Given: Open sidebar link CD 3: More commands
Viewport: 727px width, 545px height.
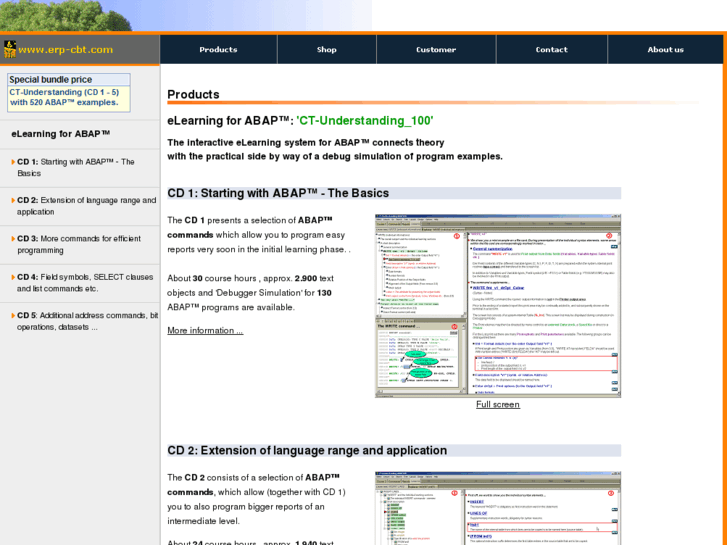Looking at the screenshot, I should 79,244.
